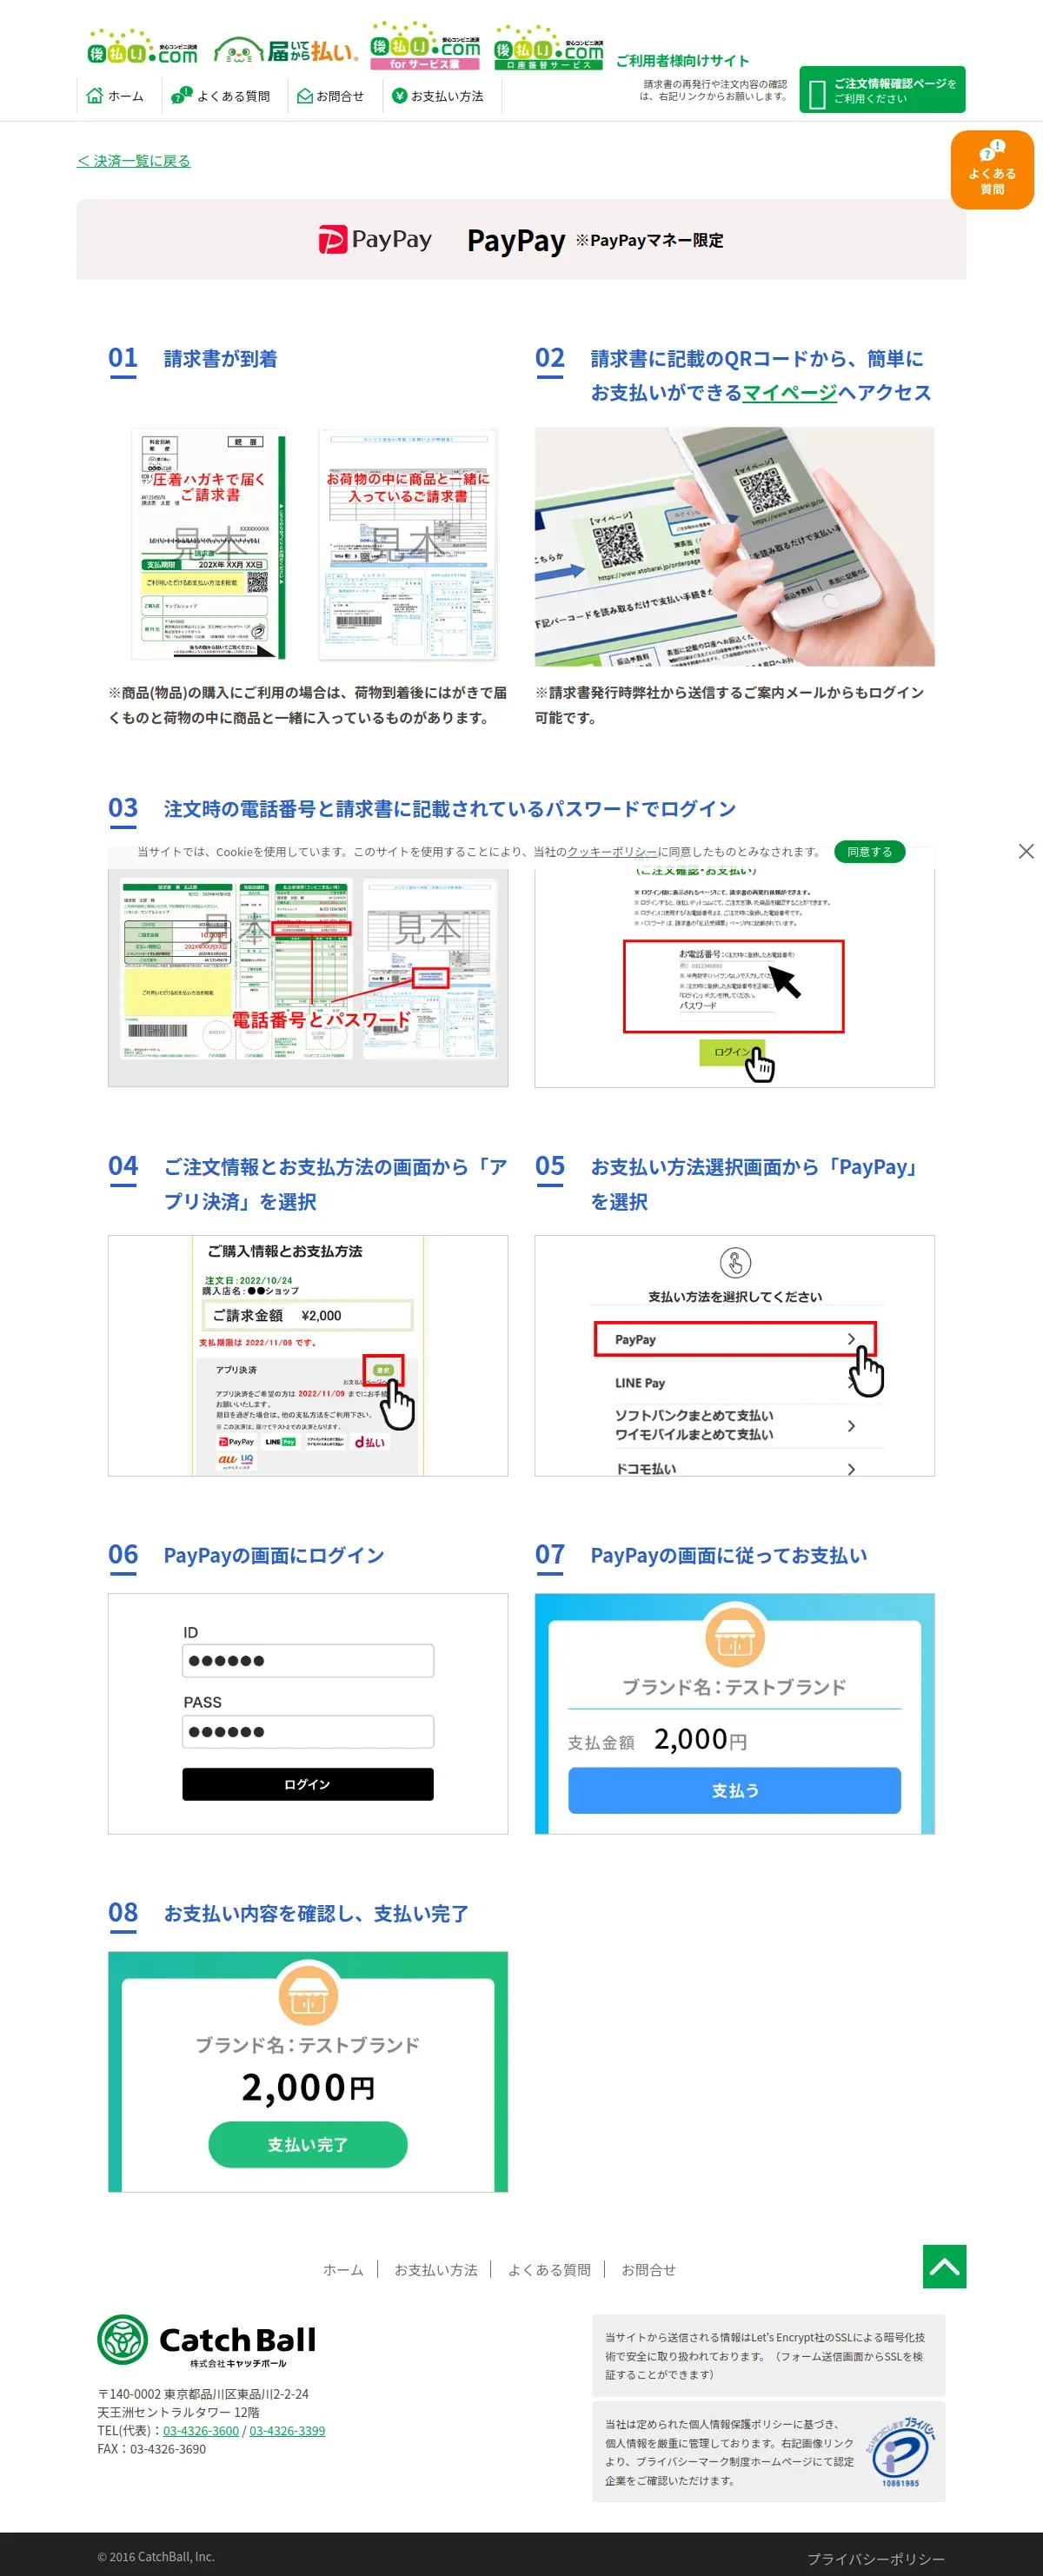This screenshot has height=2576, width=1043.
Task: Click the ご利用者様向けサイト header text
Action: coord(682,61)
